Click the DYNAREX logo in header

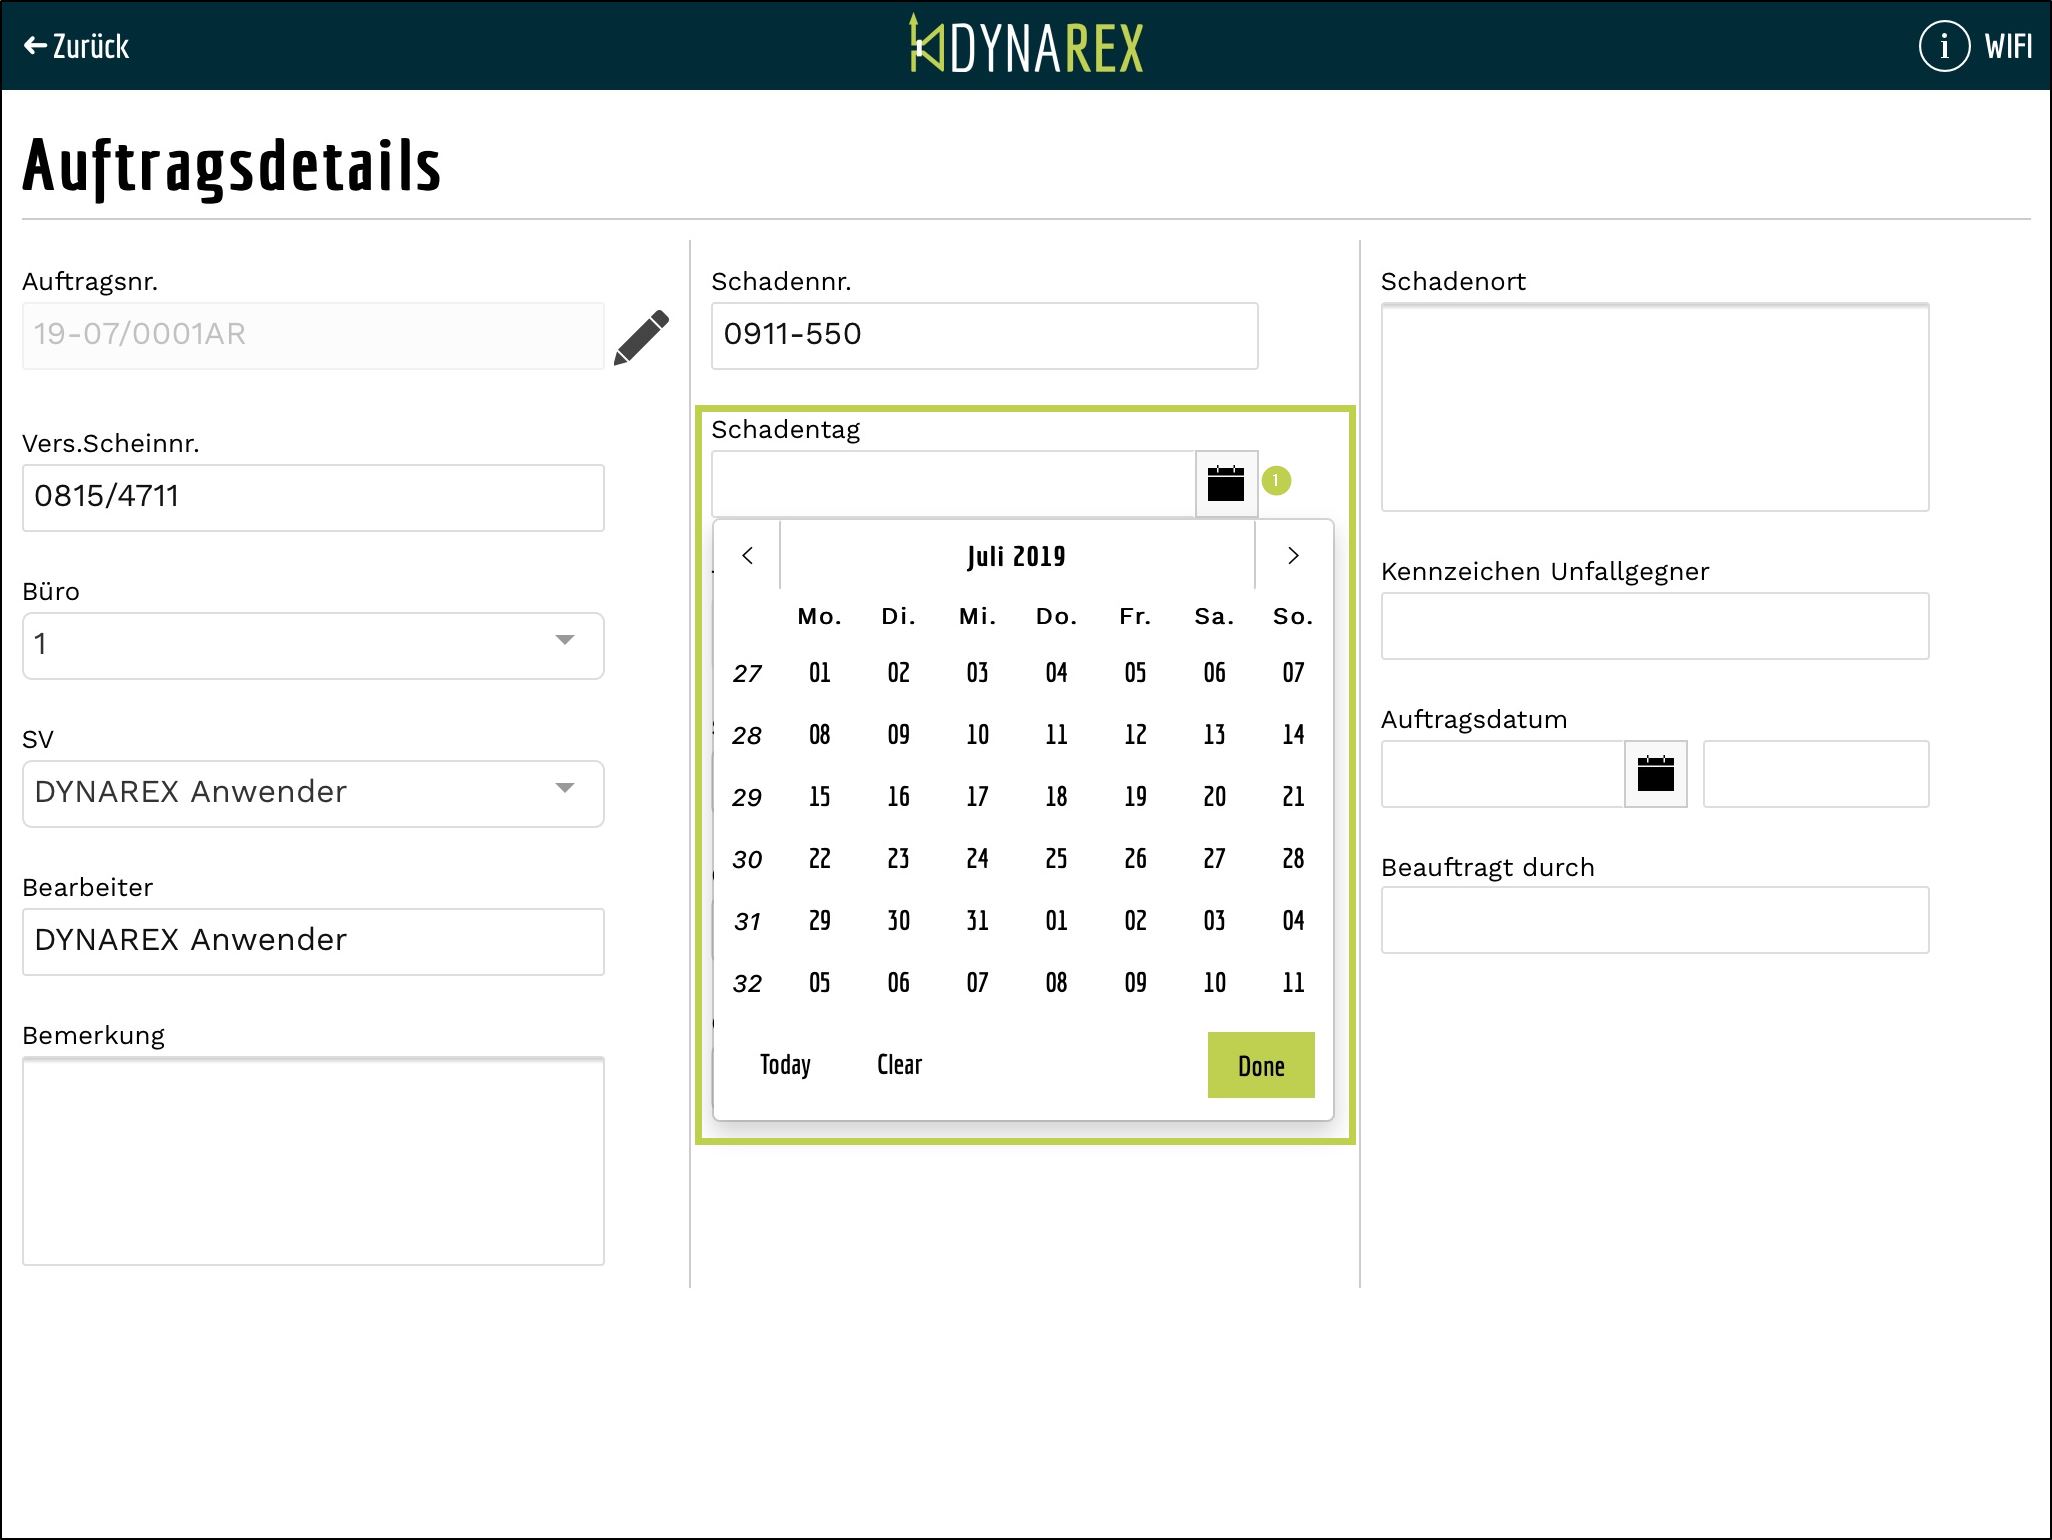pos(1026,46)
